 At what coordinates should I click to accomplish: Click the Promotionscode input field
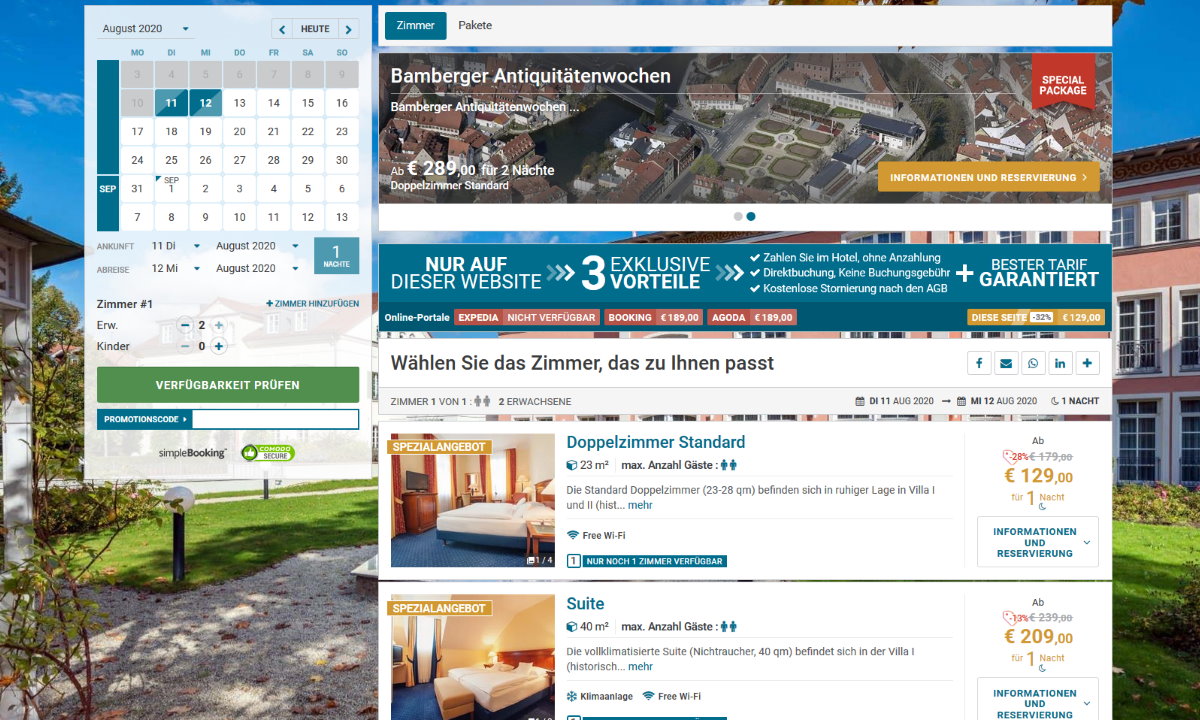(274, 419)
